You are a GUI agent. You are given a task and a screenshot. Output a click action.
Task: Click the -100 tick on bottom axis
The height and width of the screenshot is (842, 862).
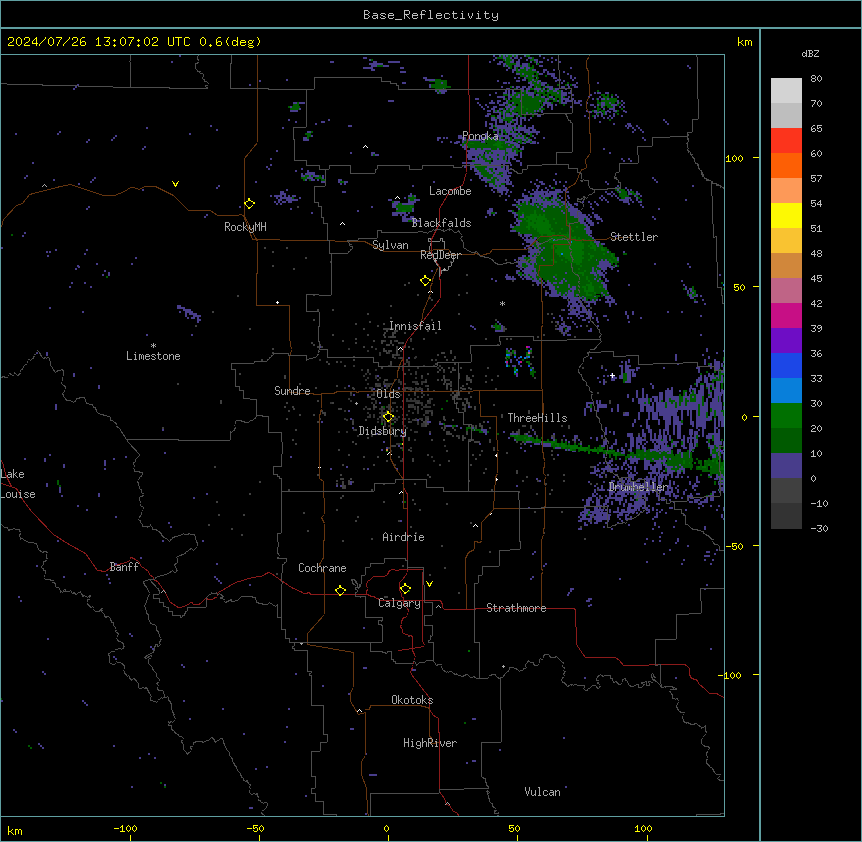(125, 828)
